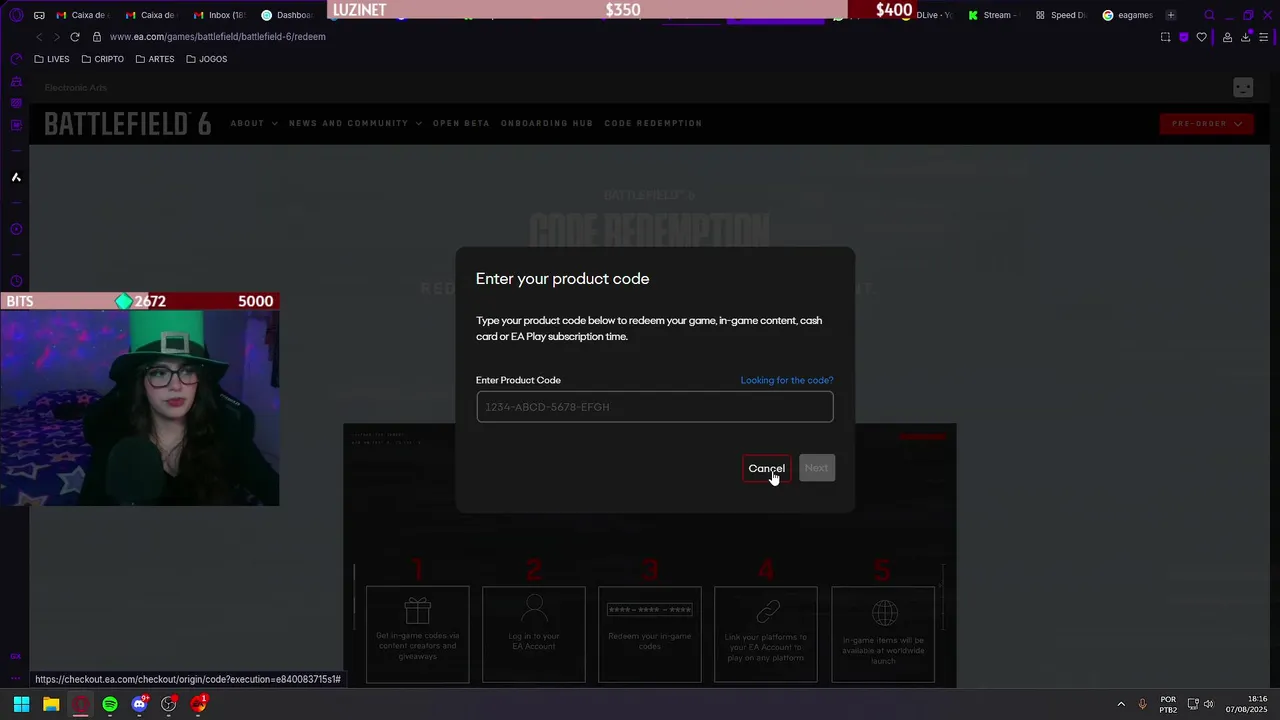The width and height of the screenshot is (1280, 720).
Task: Take a snapshot of the page
Action: coord(1165,37)
